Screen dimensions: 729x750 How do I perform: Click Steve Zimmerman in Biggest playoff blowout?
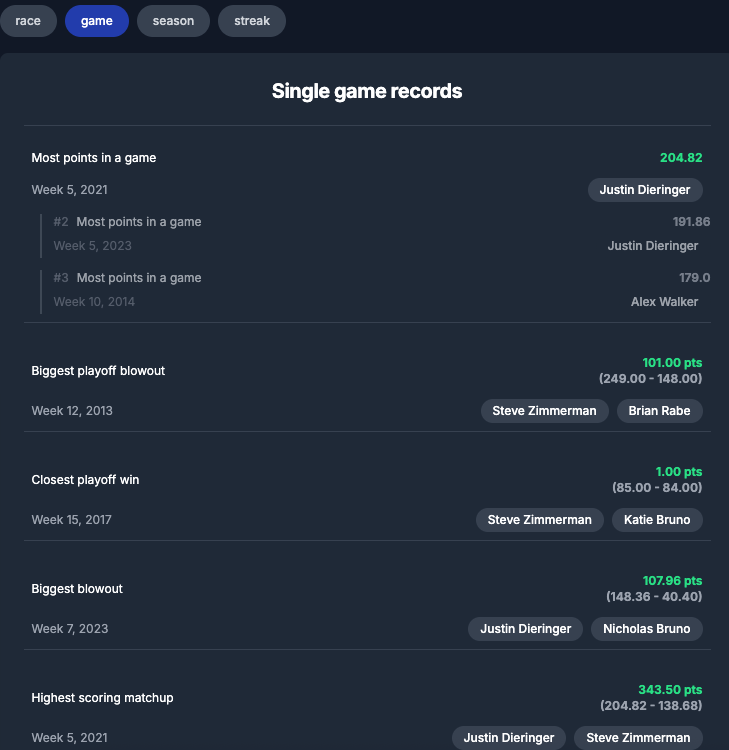click(544, 411)
